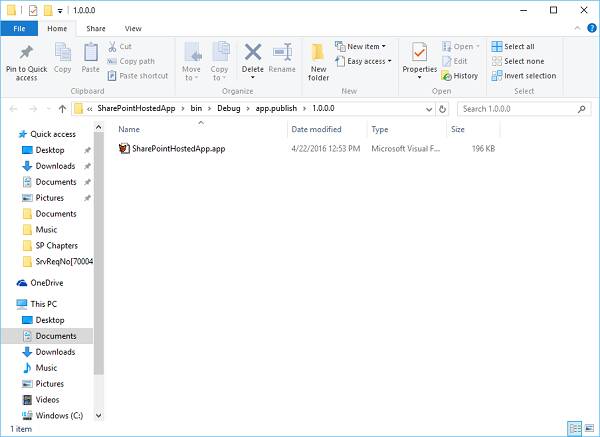Click the Delete X icon

click(253, 52)
